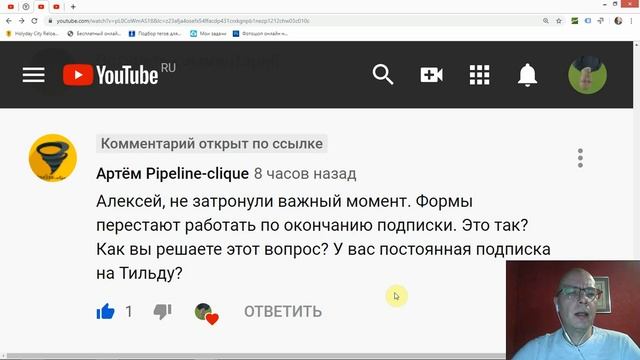
Task: Open YouTube search with magnifier icon
Action: 383,74
